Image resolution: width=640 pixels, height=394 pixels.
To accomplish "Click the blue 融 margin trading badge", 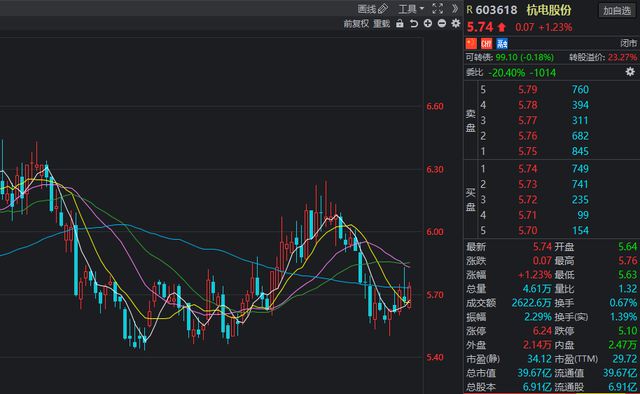I will [502, 43].
